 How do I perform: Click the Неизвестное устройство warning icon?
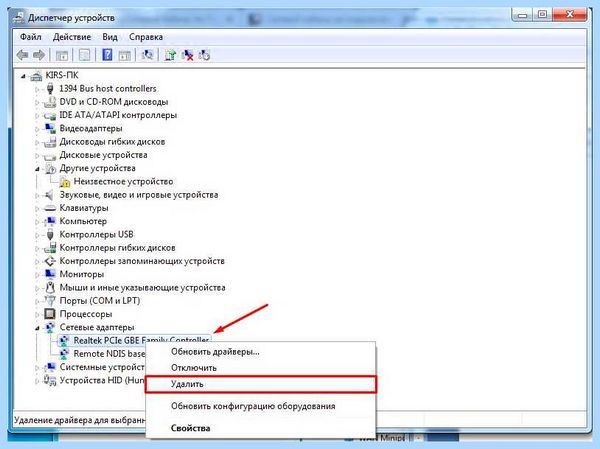[65, 182]
